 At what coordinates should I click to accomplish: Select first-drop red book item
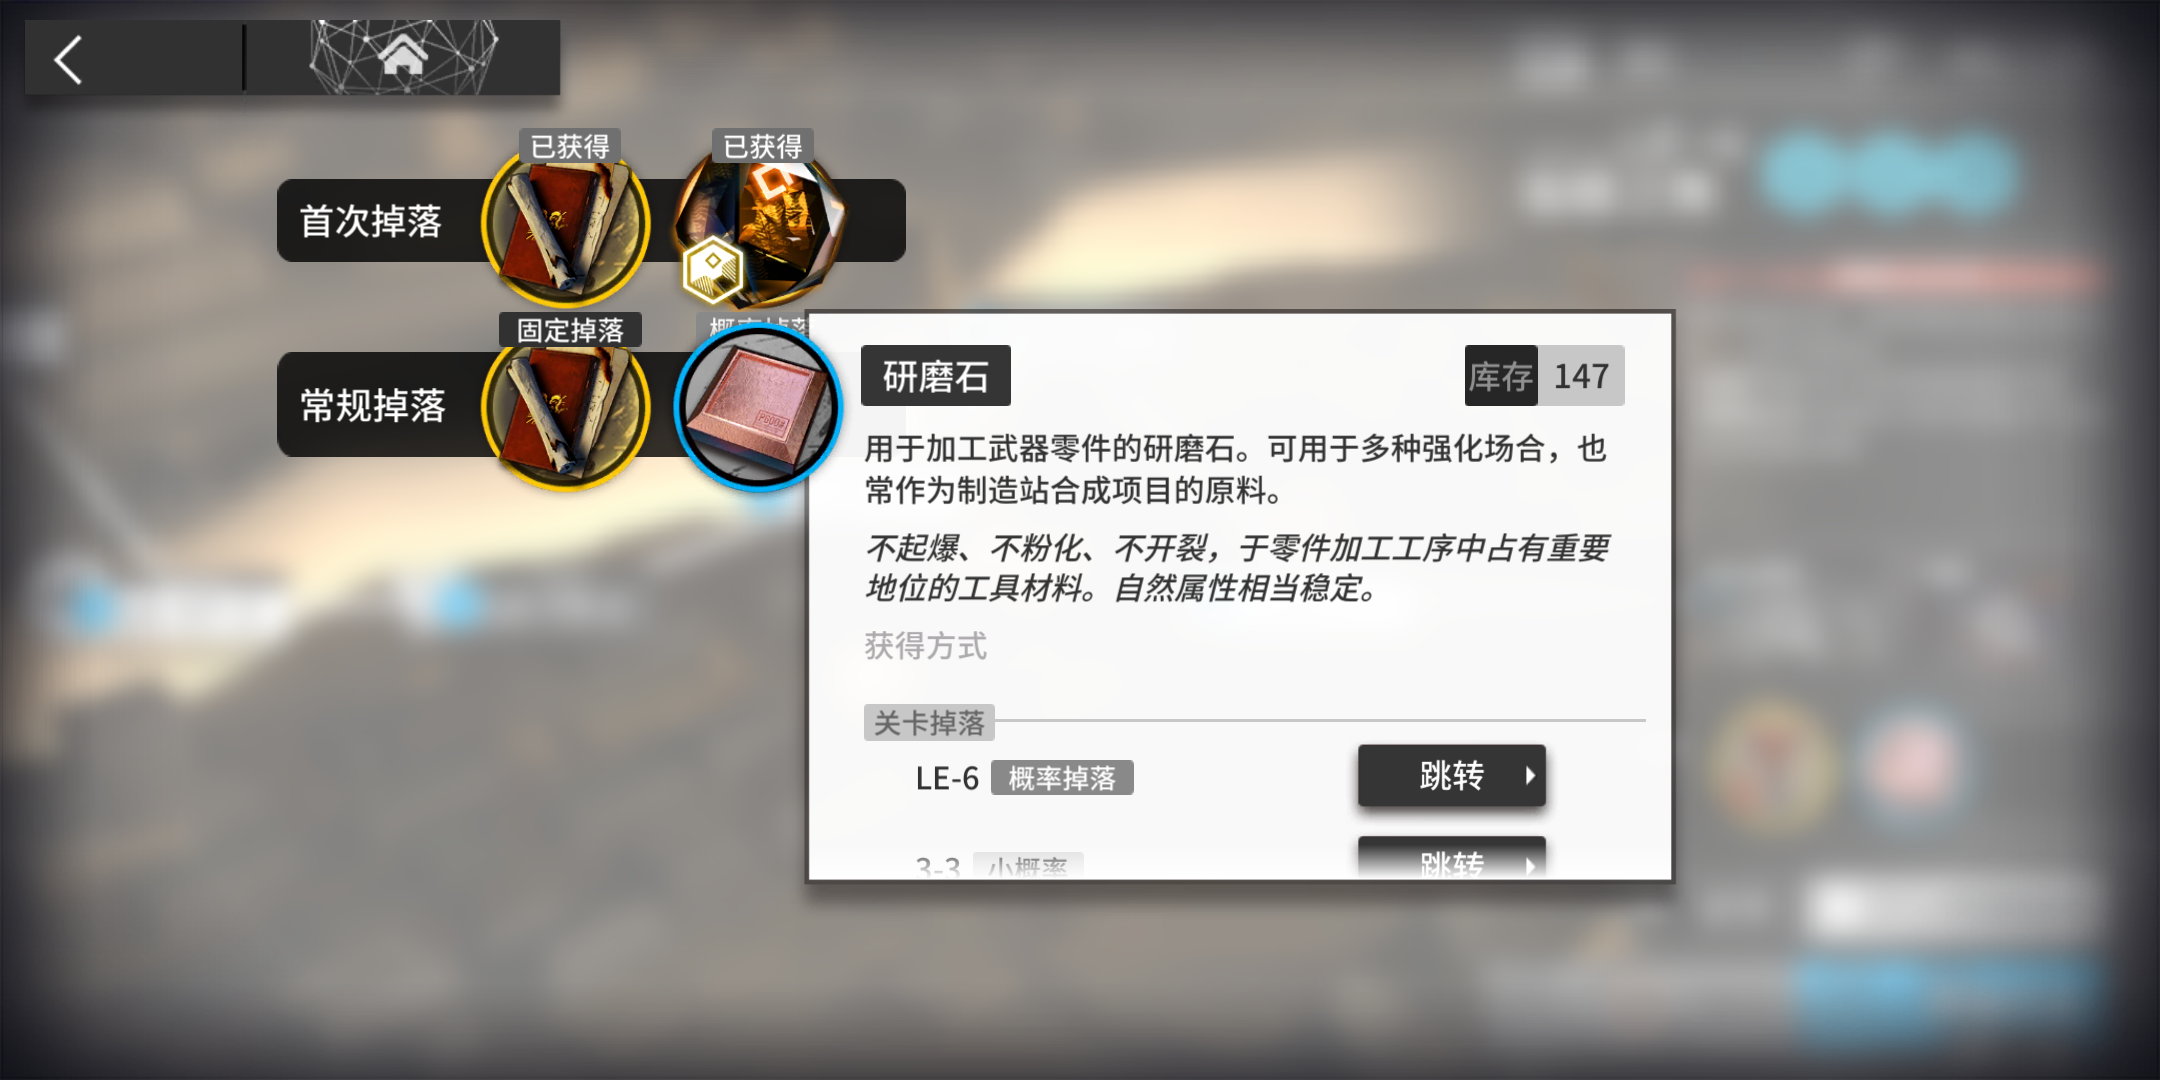tap(566, 224)
